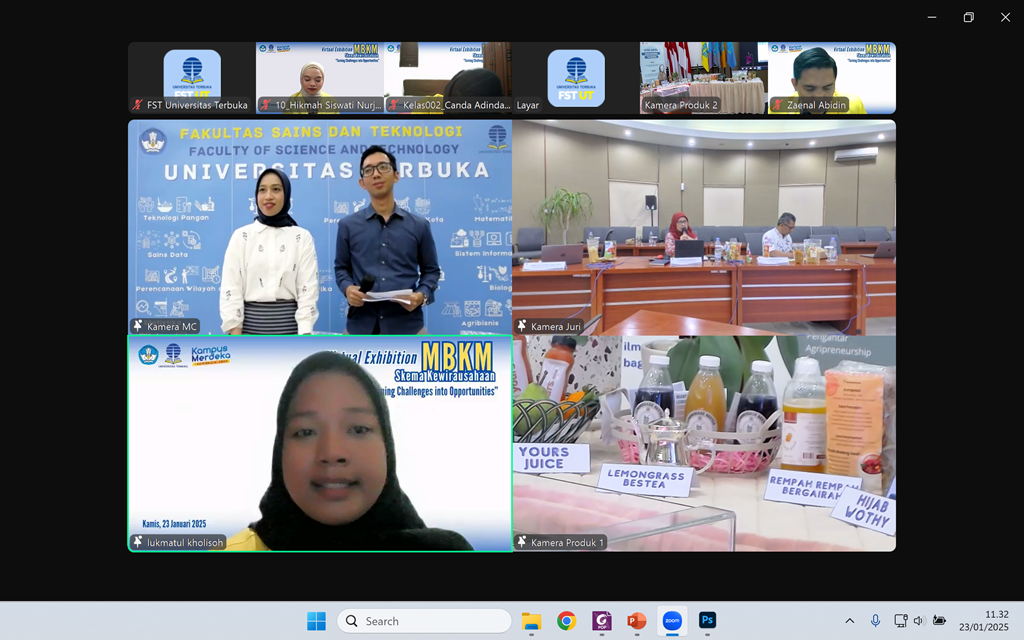The height and width of the screenshot is (640, 1024).
Task: Open the volume control in system tray
Action: pyautogui.click(x=919, y=621)
